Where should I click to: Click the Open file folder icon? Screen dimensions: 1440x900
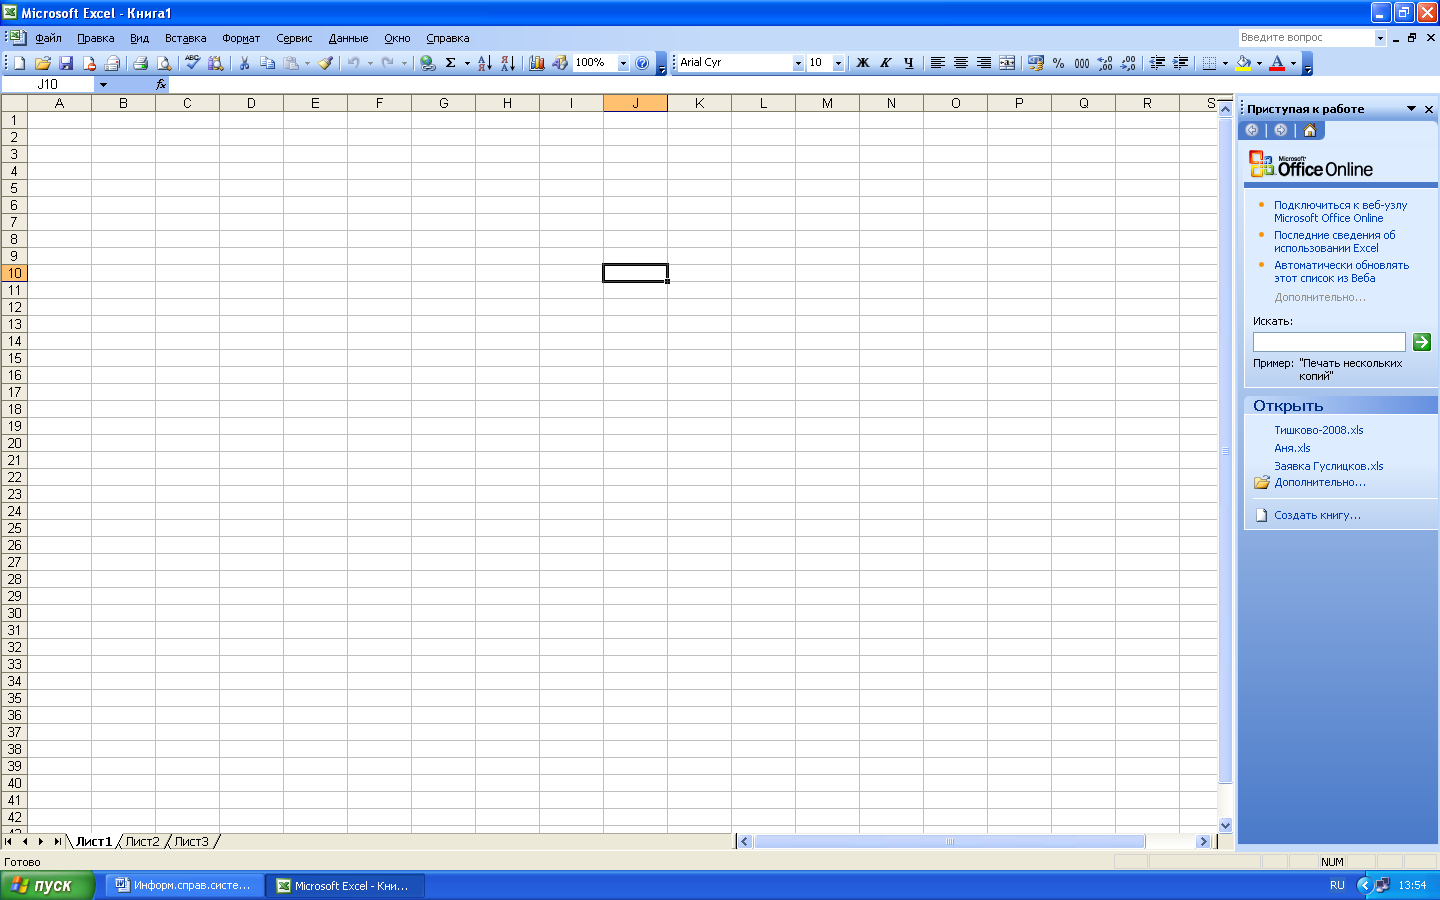[x=43, y=63]
